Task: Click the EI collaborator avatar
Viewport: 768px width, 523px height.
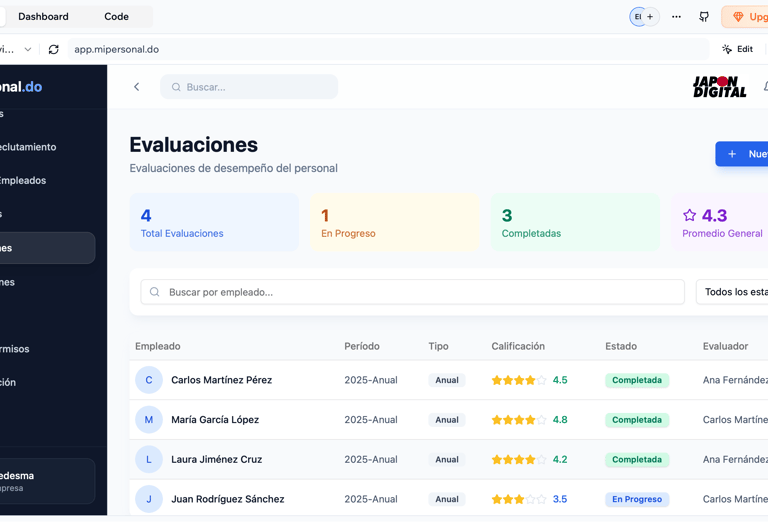Action: click(x=637, y=17)
